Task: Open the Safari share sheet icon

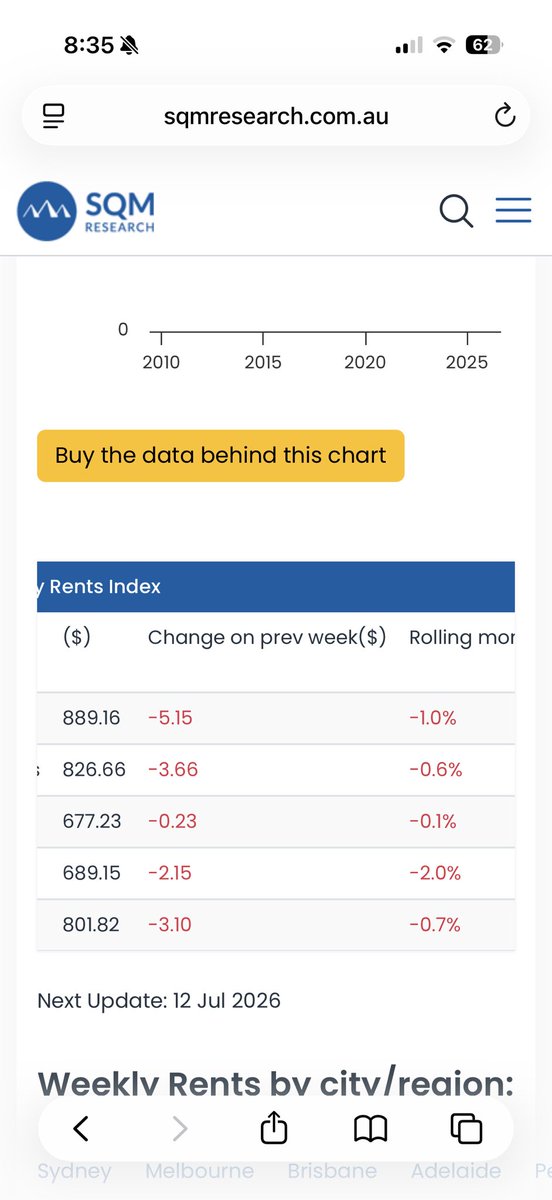Action: 274,1128
